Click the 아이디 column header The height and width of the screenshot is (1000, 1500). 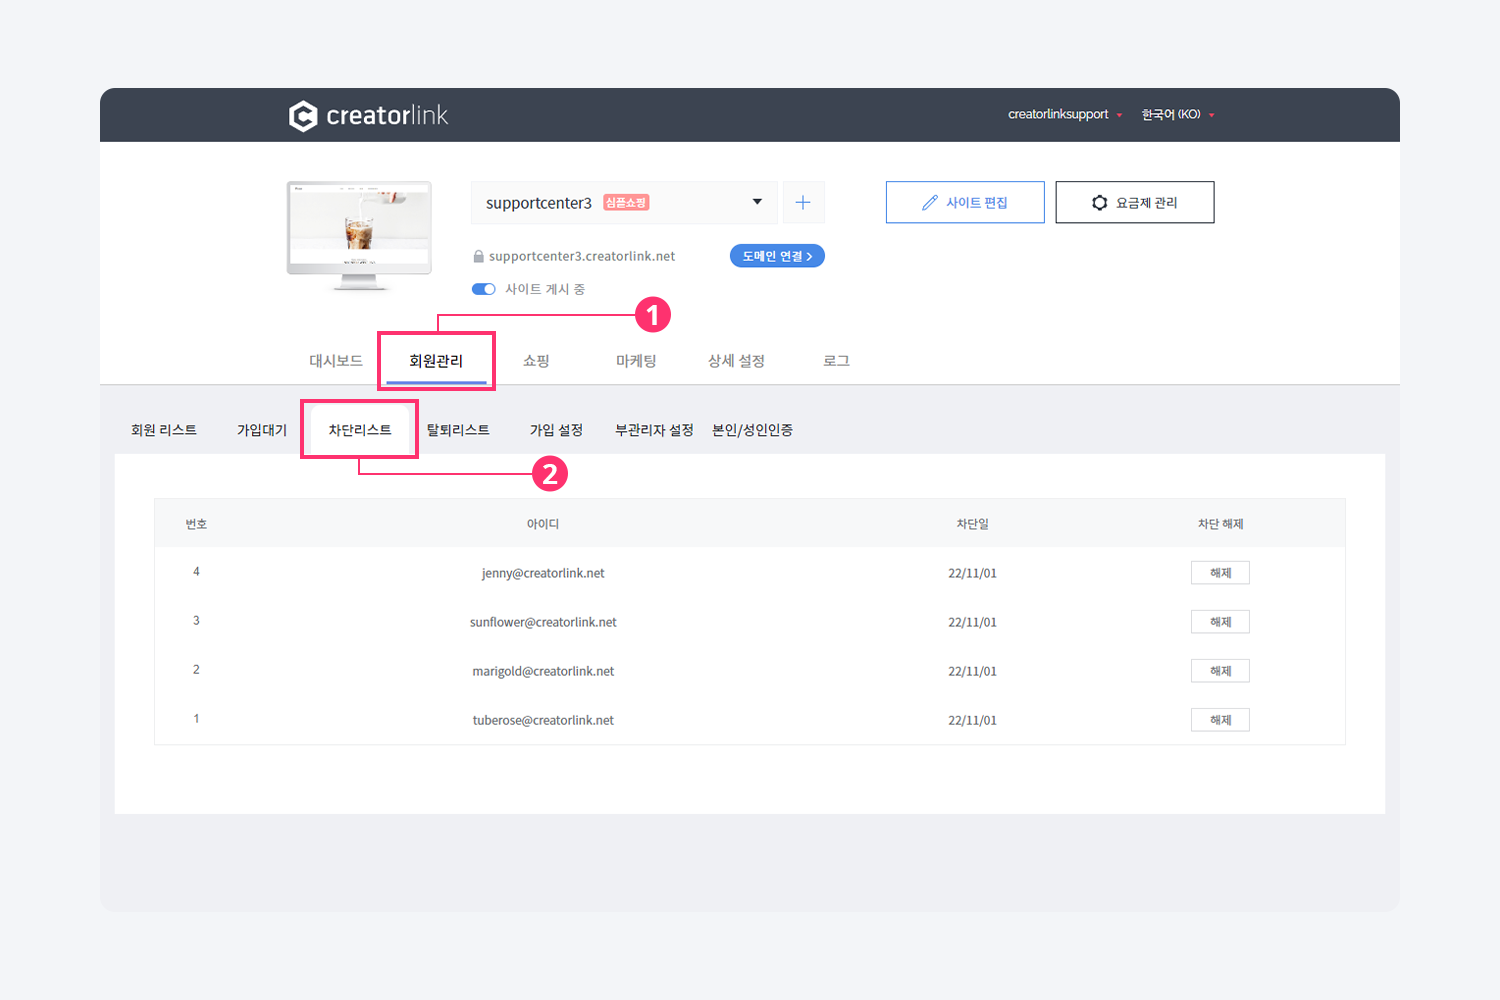click(x=543, y=524)
